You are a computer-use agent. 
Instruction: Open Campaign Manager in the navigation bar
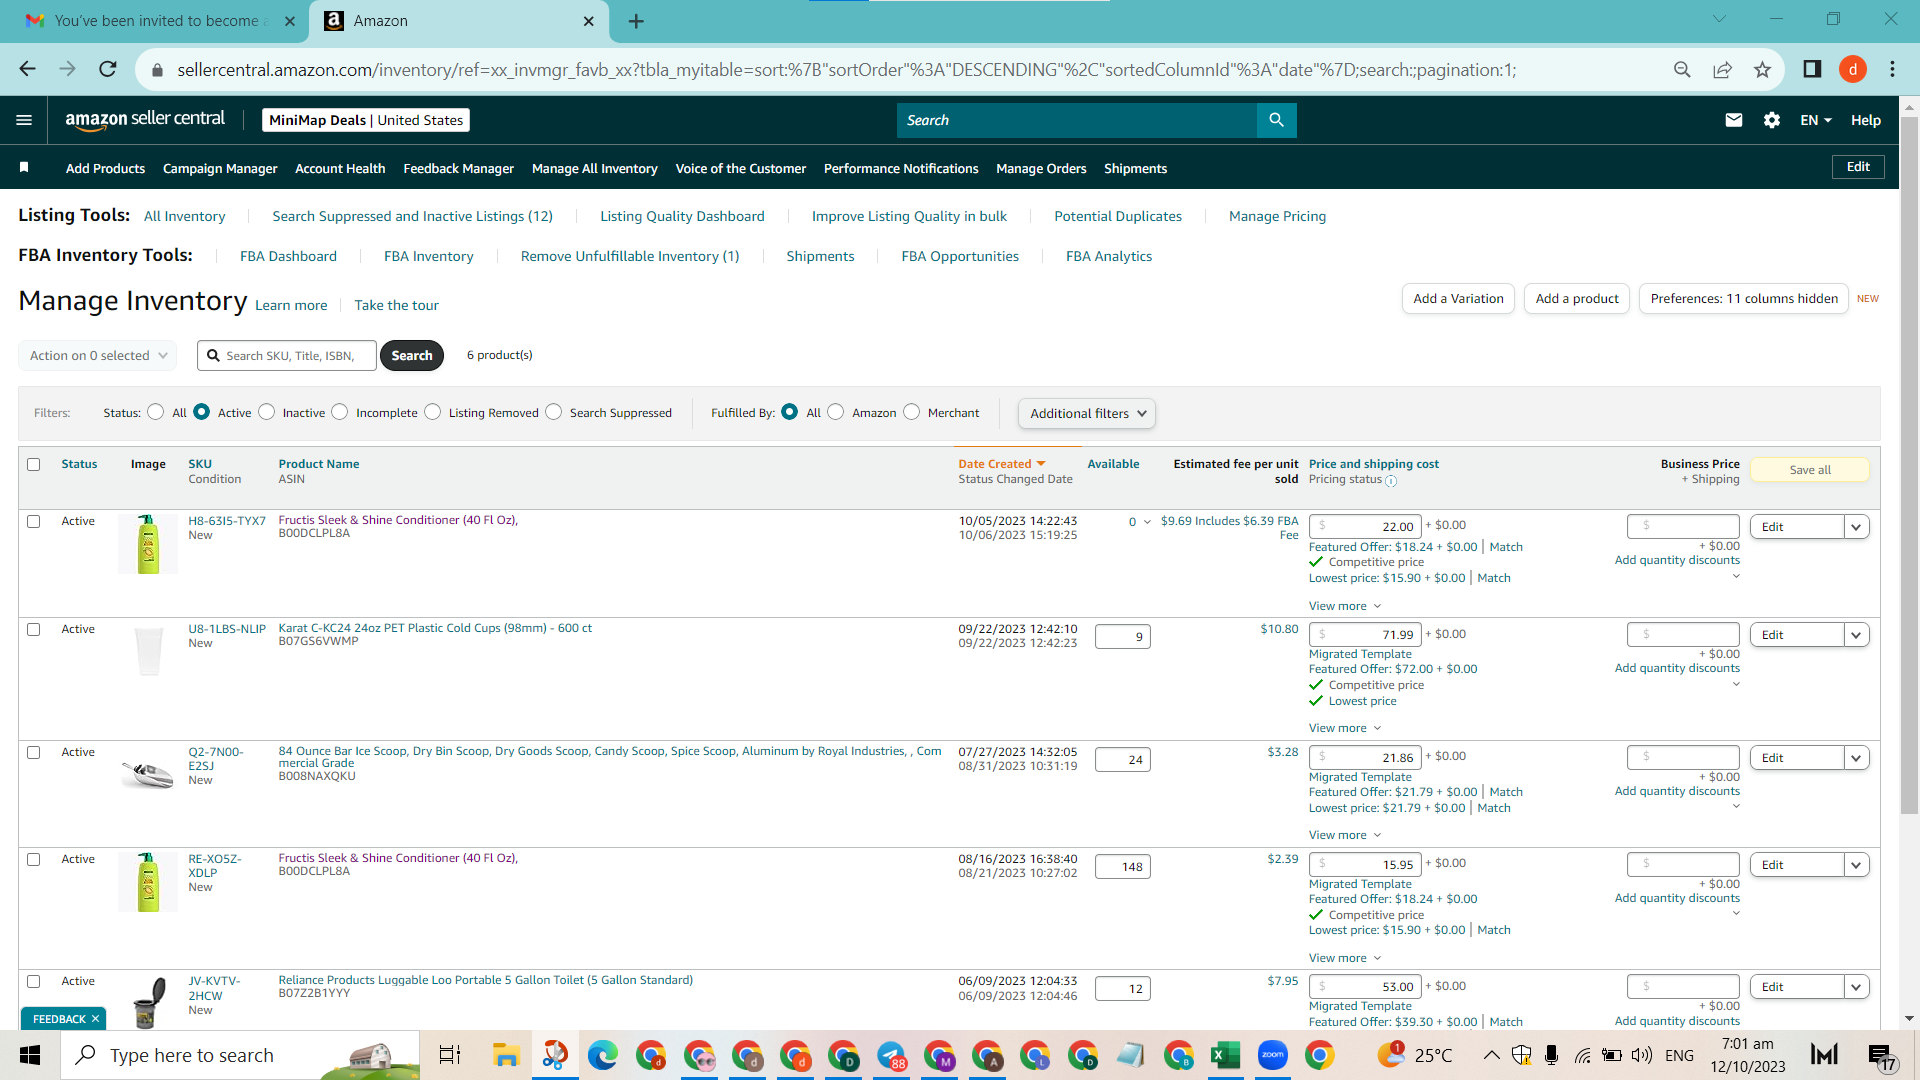pyautogui.click(x=220, y=168)
